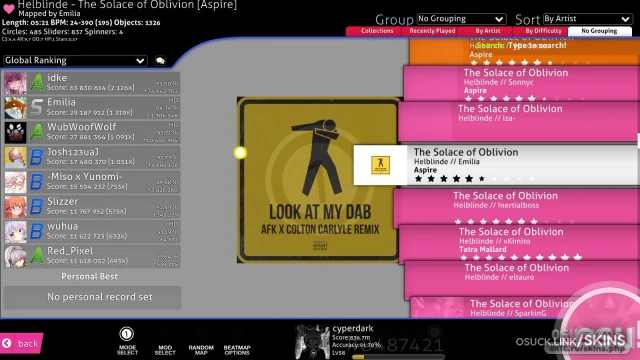Click the pink heart icon by the song title
The width and height of the screenshot is (640, 360).
pos(9,8)
